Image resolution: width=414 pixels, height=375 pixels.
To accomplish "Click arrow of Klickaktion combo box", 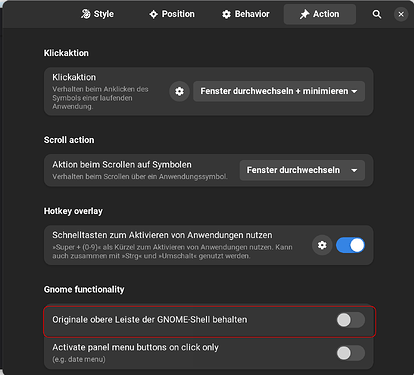I will 354,91.
